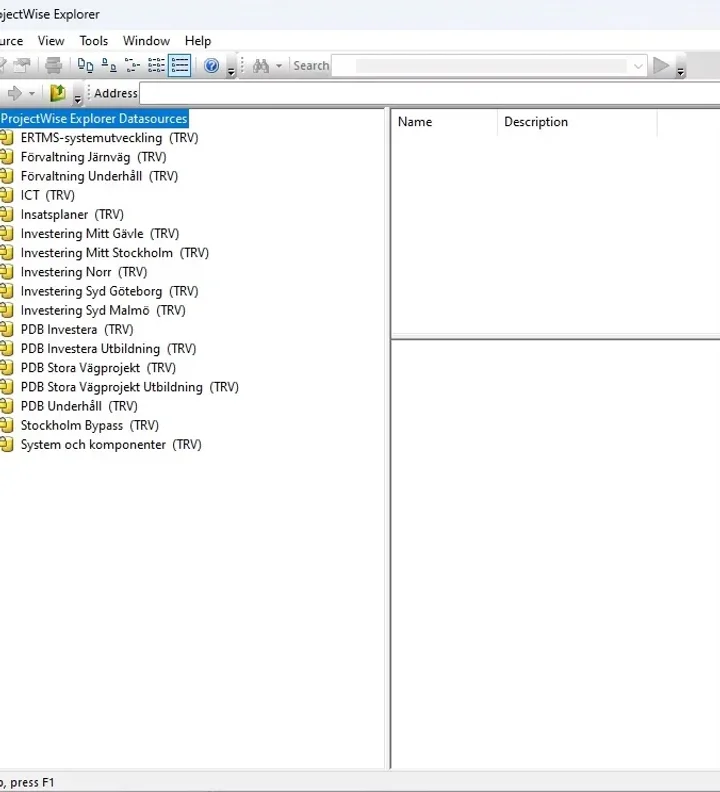Select System och komponenter (TRV) datasource
This screenshot has width=720, height=792.
click(111, 445)
